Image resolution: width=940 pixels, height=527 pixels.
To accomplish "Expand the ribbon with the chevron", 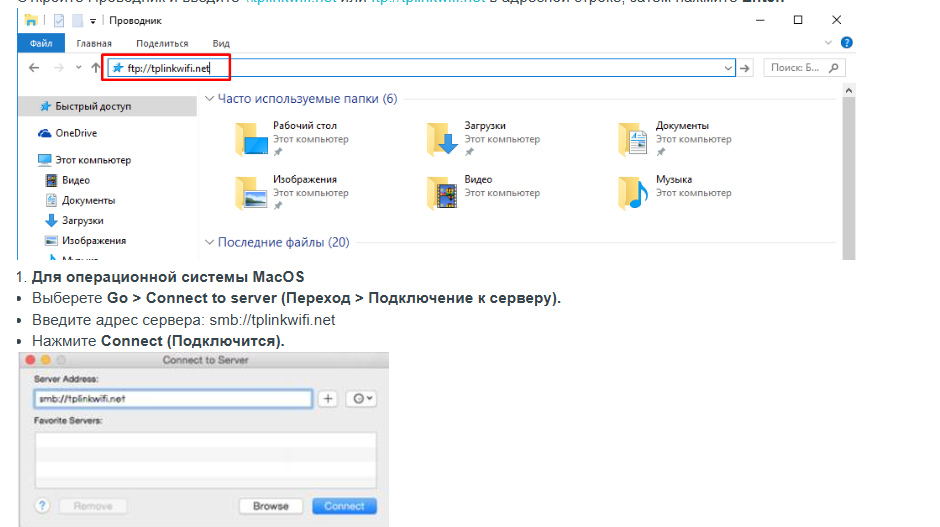I will click(x=828, y=43).
